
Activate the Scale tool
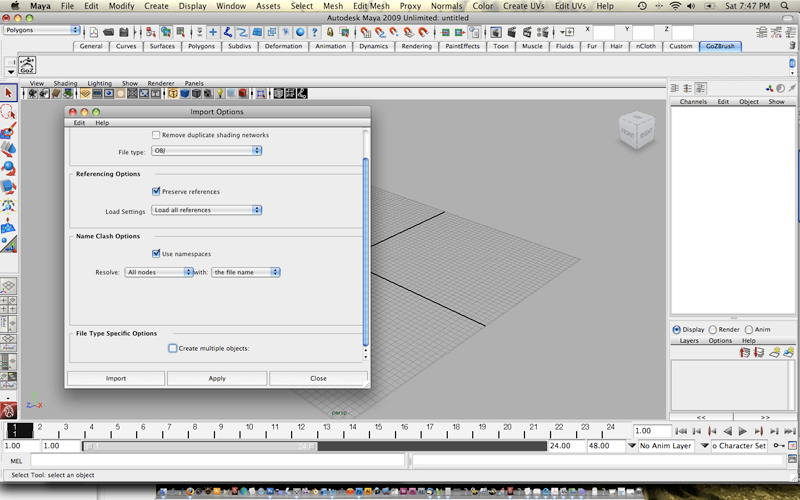[x=8, y=186]
